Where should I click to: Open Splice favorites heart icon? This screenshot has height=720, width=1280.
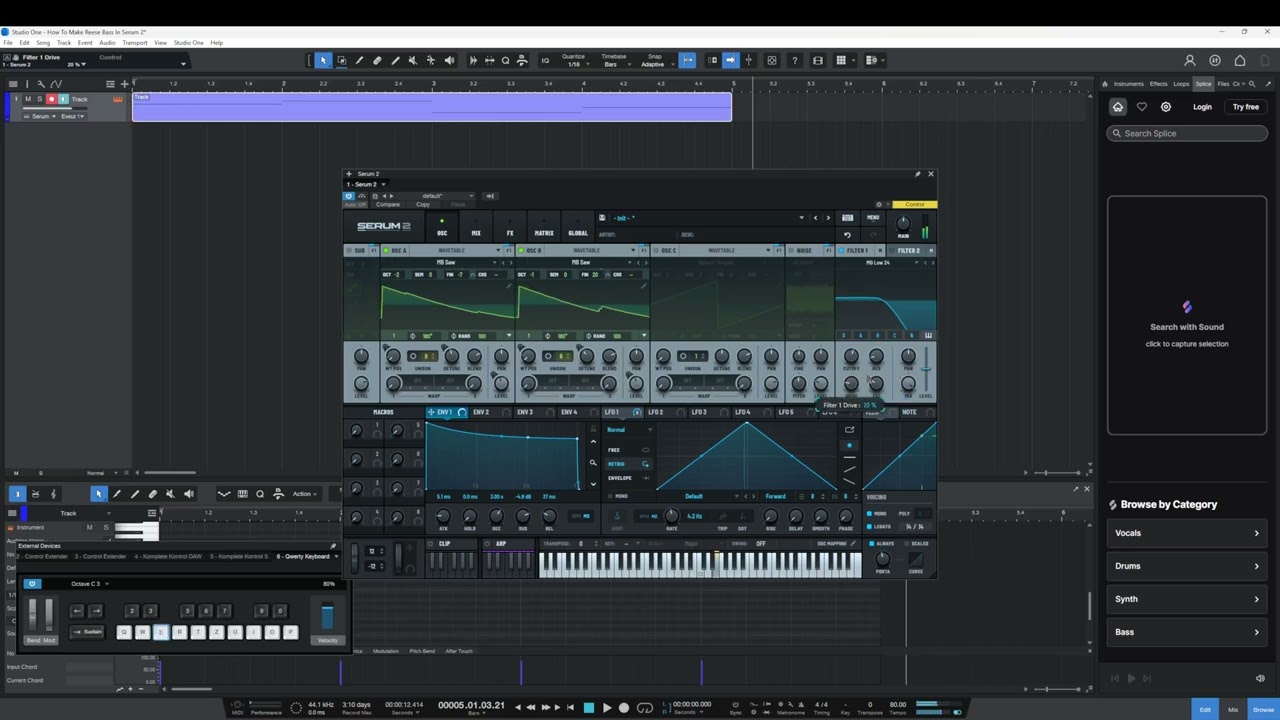1142,107
